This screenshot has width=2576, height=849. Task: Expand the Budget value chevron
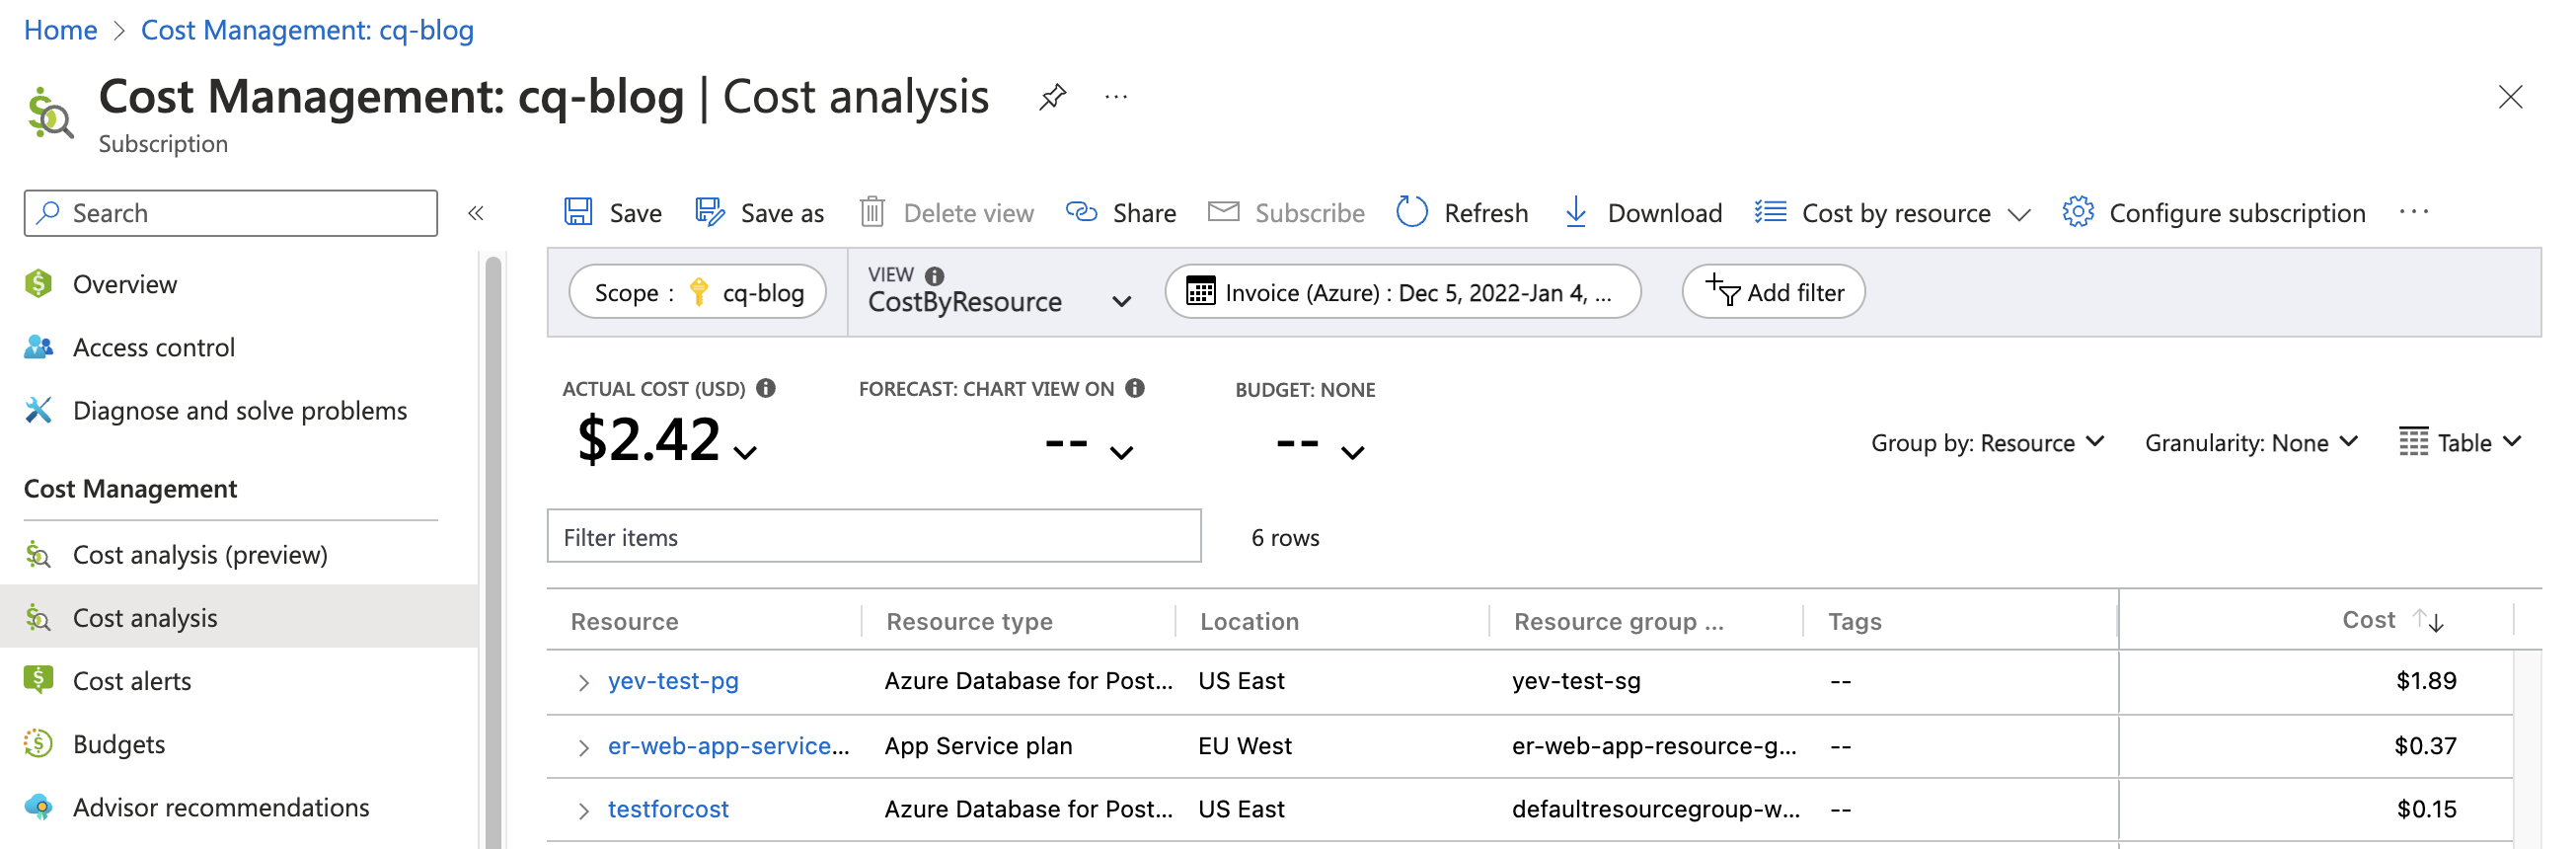pos(1352,452)
